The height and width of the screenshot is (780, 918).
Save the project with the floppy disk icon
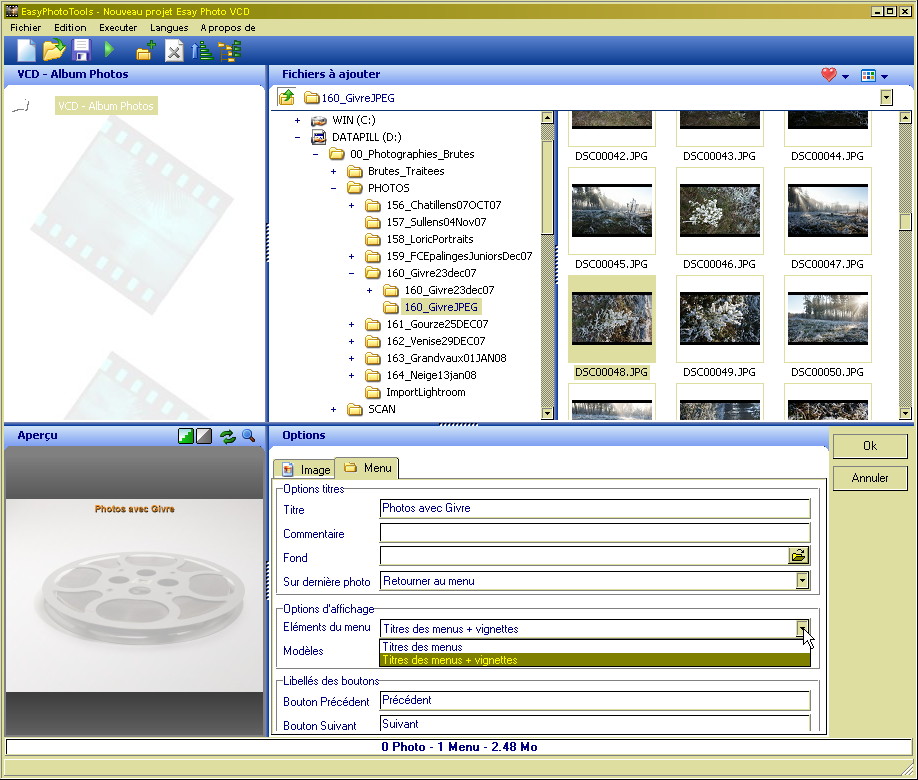(x=81, y=50)
